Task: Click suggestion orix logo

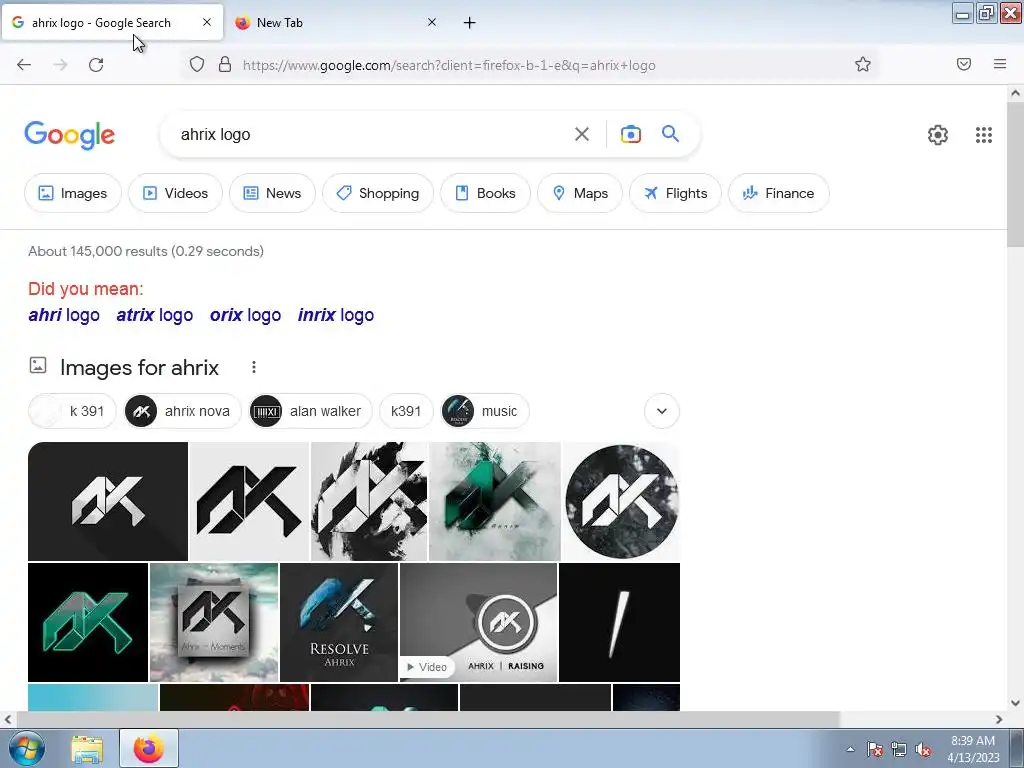Action: coord(245,315)
